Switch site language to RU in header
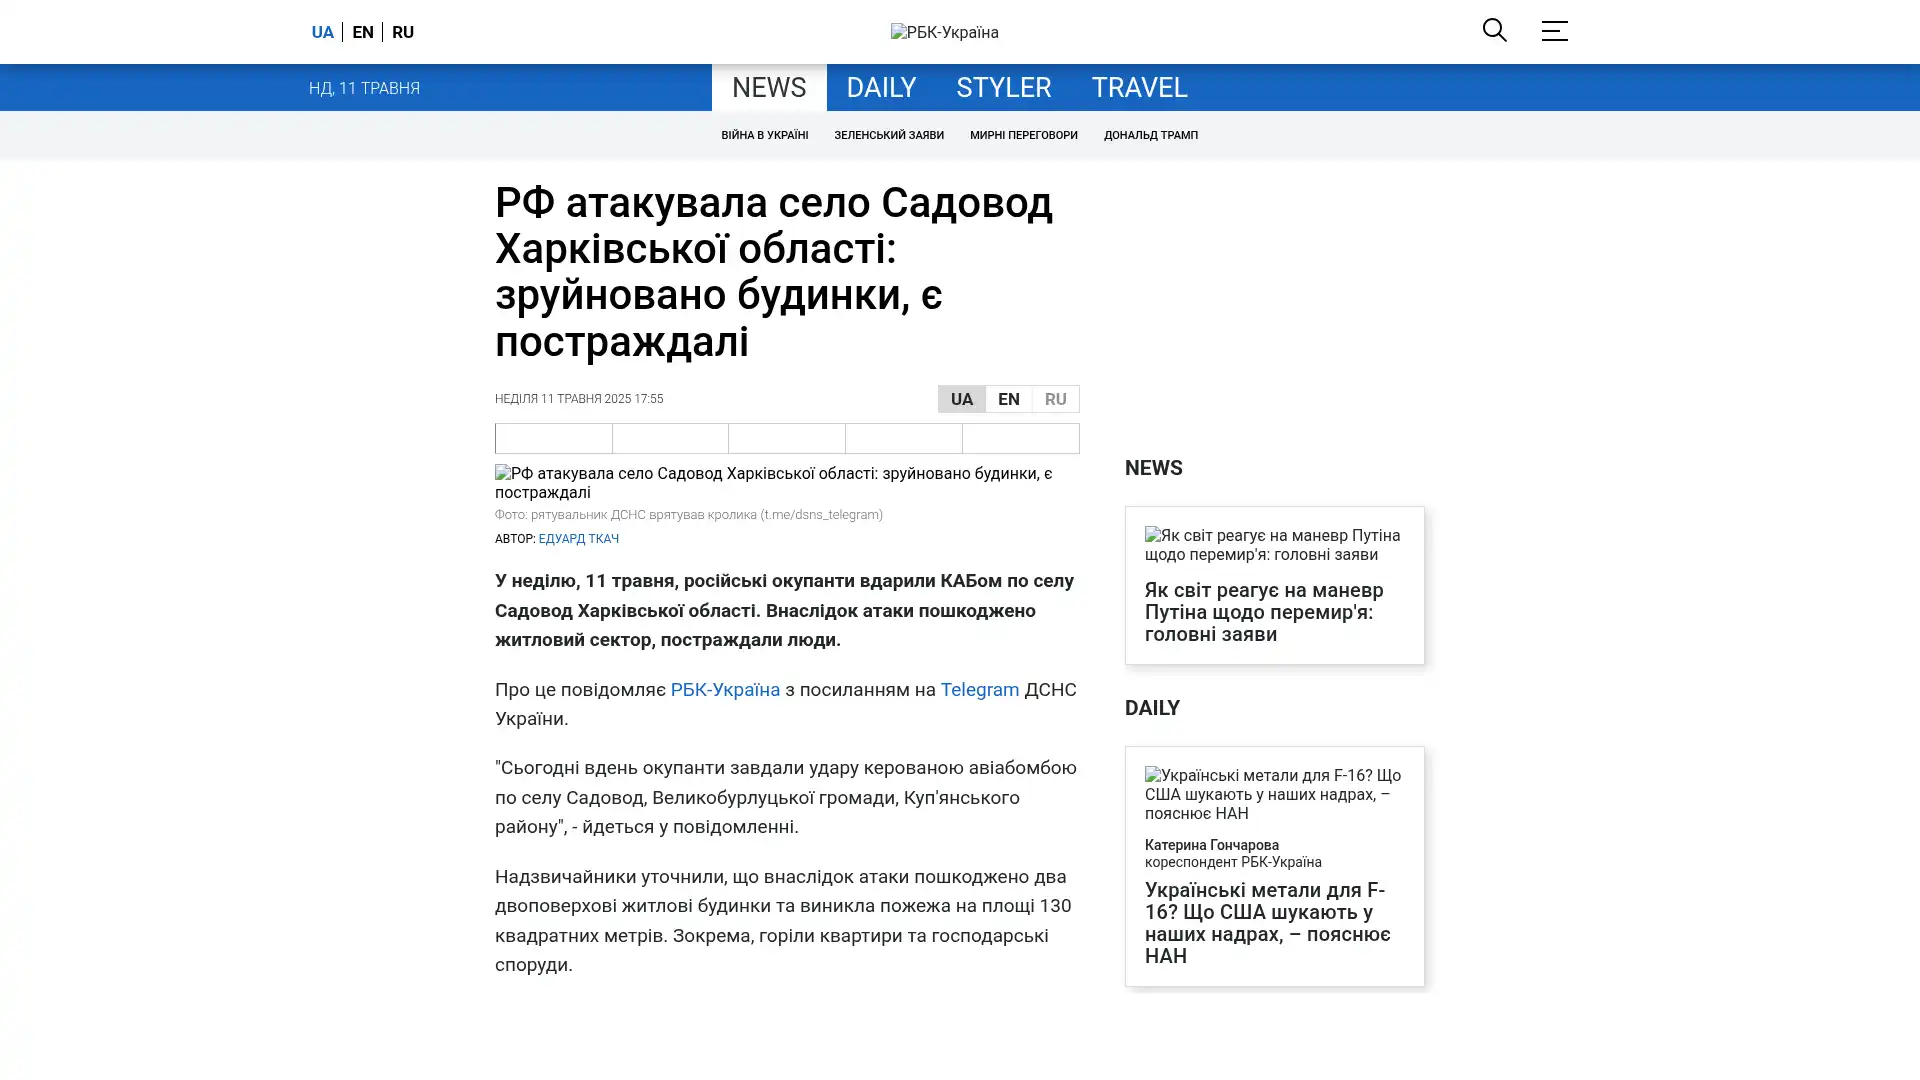 (x=402, y=32)
